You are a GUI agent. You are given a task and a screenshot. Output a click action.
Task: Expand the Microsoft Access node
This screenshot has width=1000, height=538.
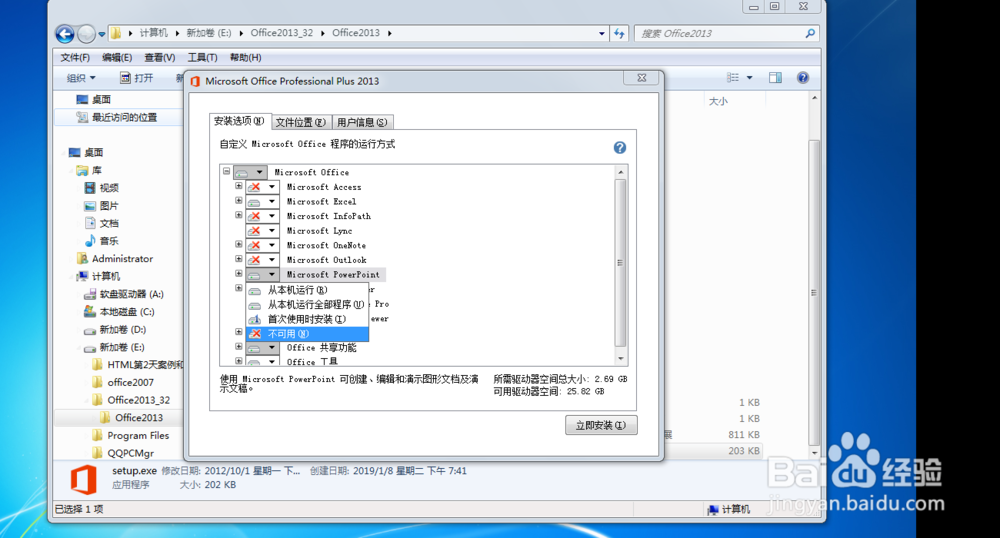point(239,186)
